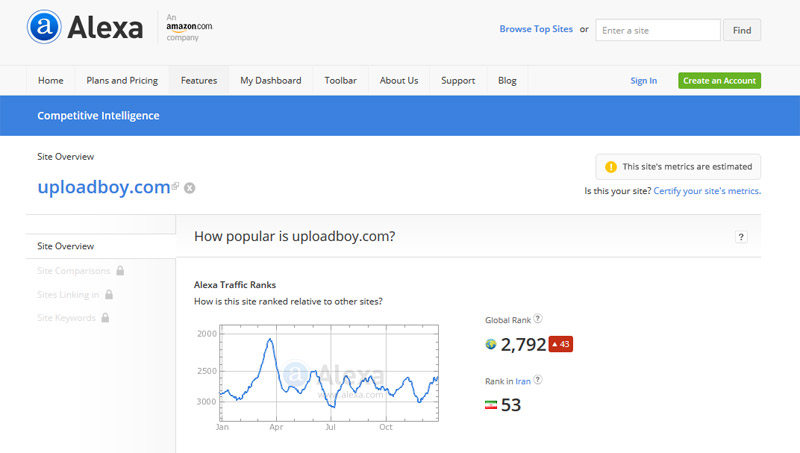The width and height of the screenshot is (800, 453).
Task: Click 'This site's metrics are estimated' notice
Action: [678, 167]
